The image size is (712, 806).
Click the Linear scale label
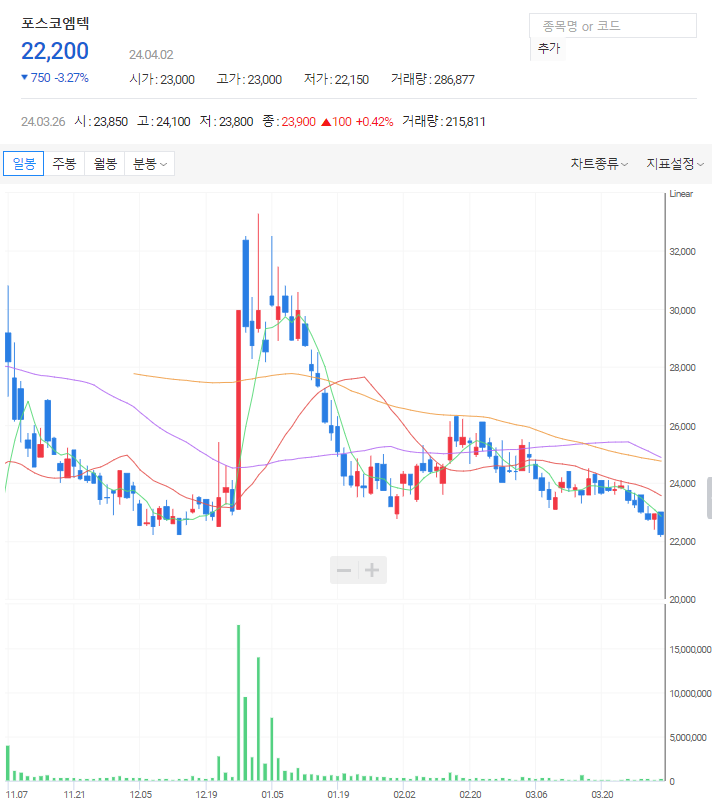pyautogui.click(x=681, y=194)
